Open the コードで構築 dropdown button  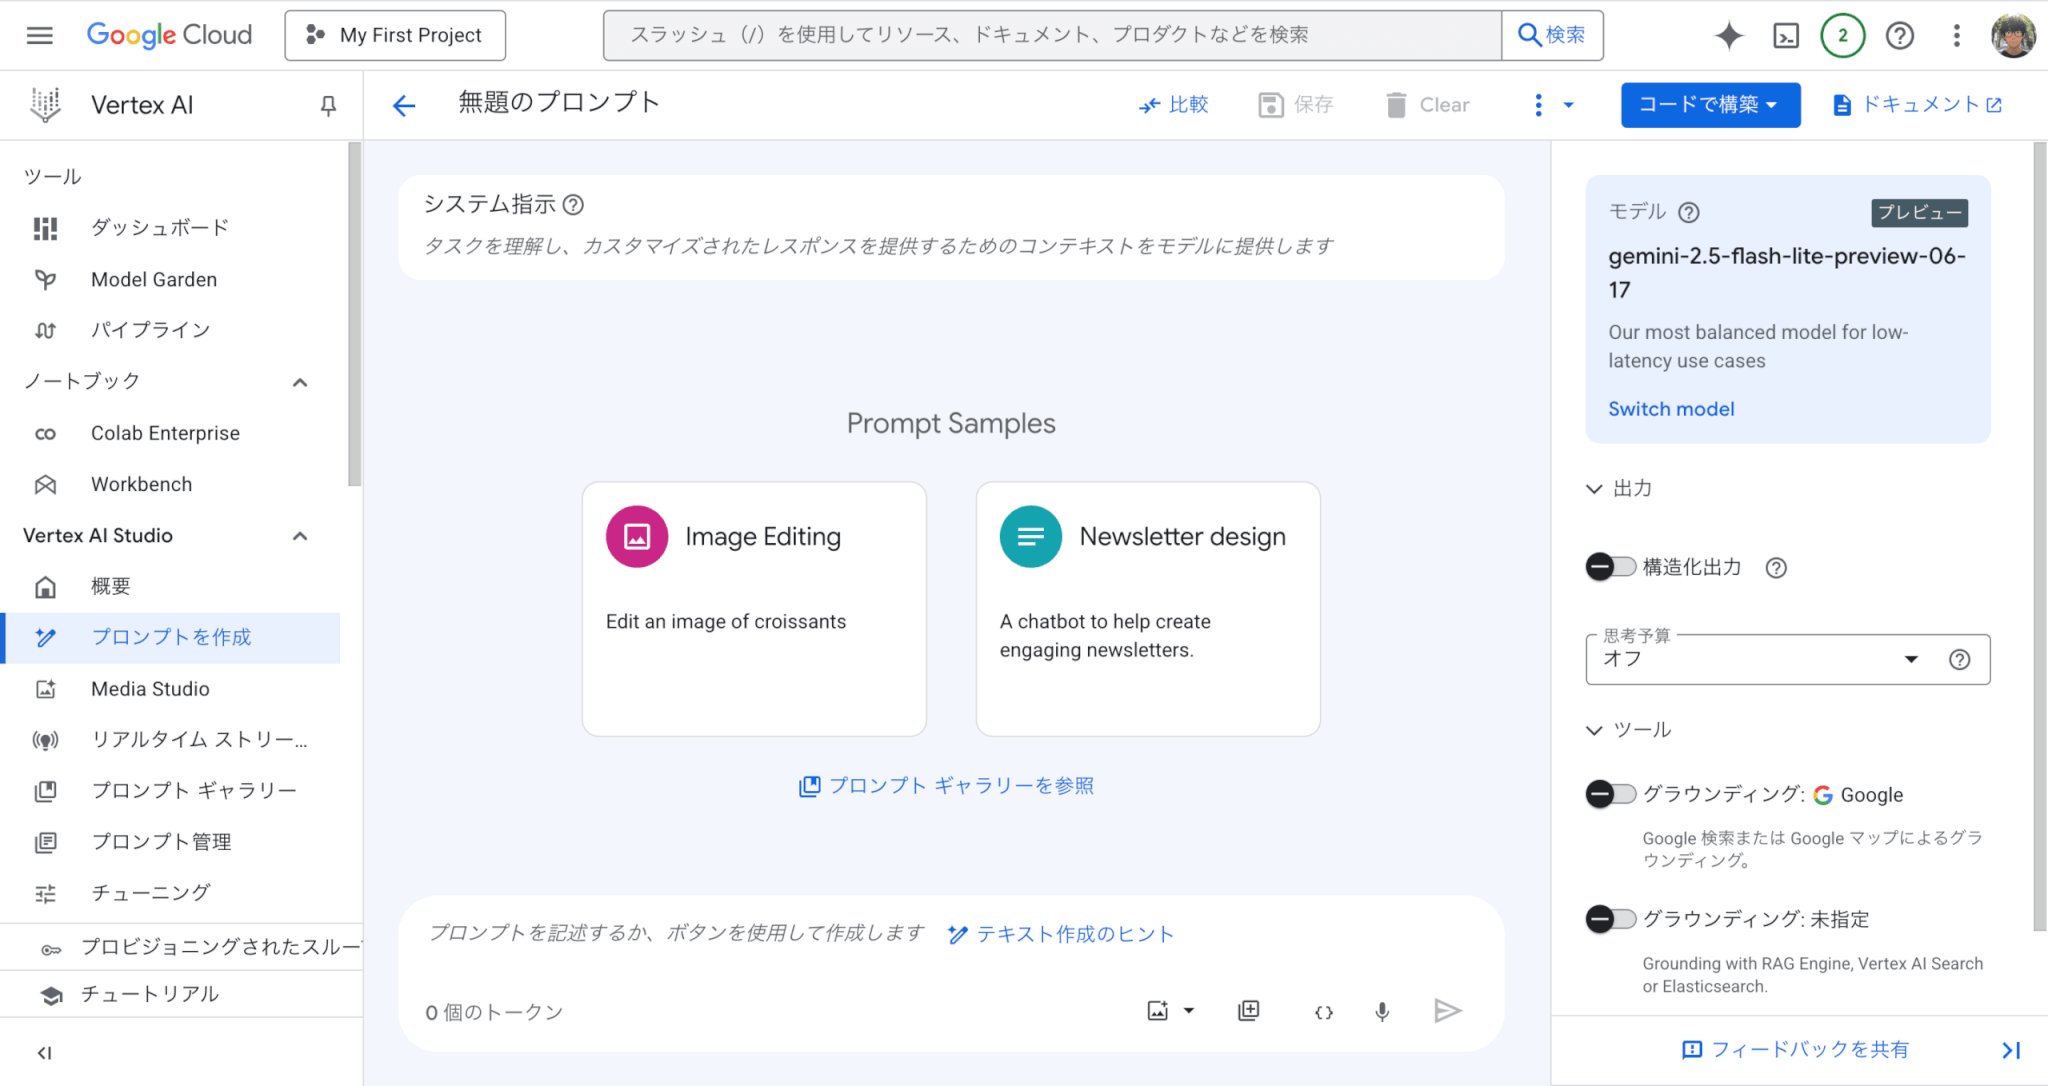(x=1710, y=105)
